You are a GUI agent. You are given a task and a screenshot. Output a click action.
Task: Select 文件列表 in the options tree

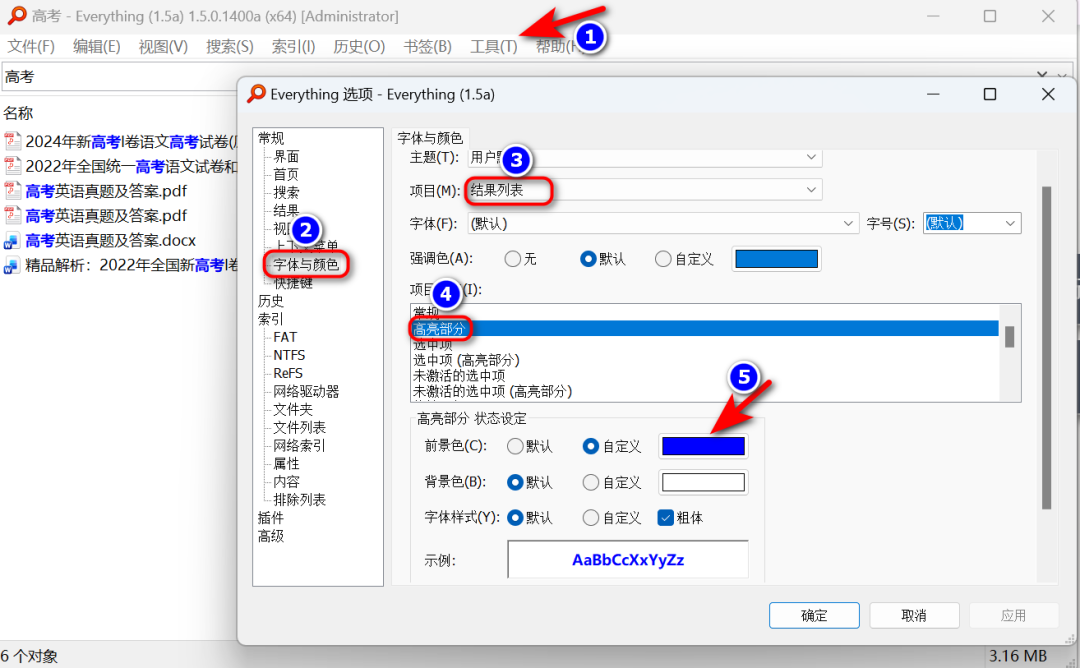tap(299, 428)
